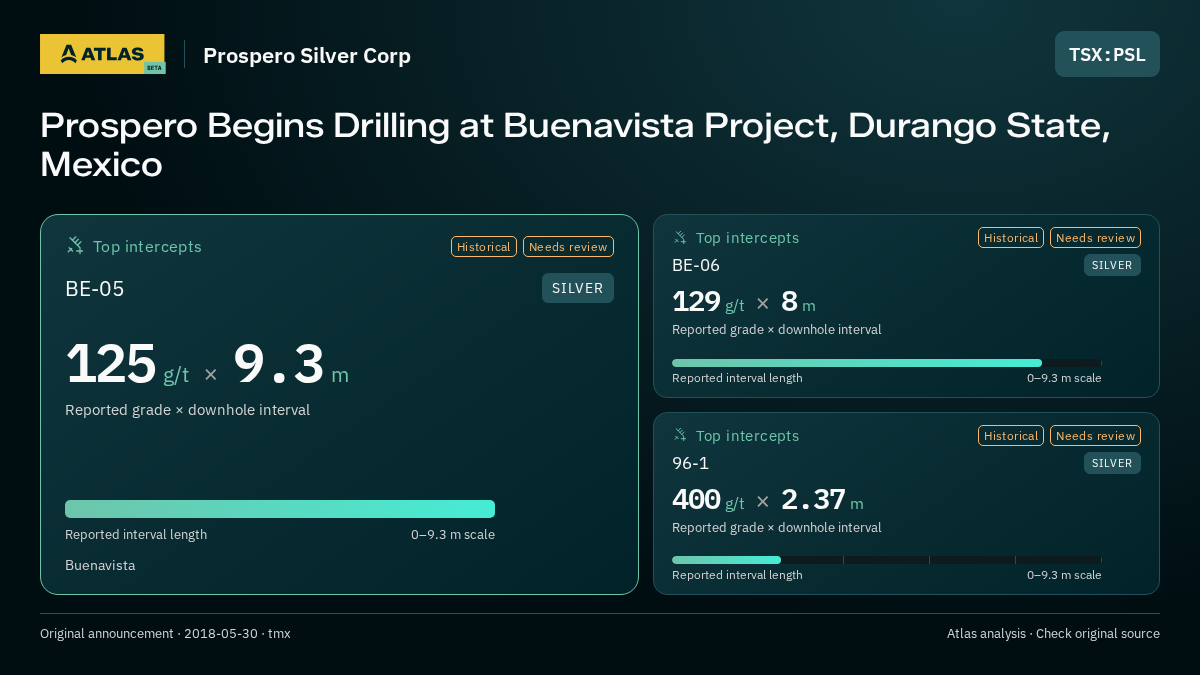Click the Original announcement 2018-05-30 tmx footer
Image resolution: width=1200 pixels, height=675 pixels.
click(x=165, y=634)
